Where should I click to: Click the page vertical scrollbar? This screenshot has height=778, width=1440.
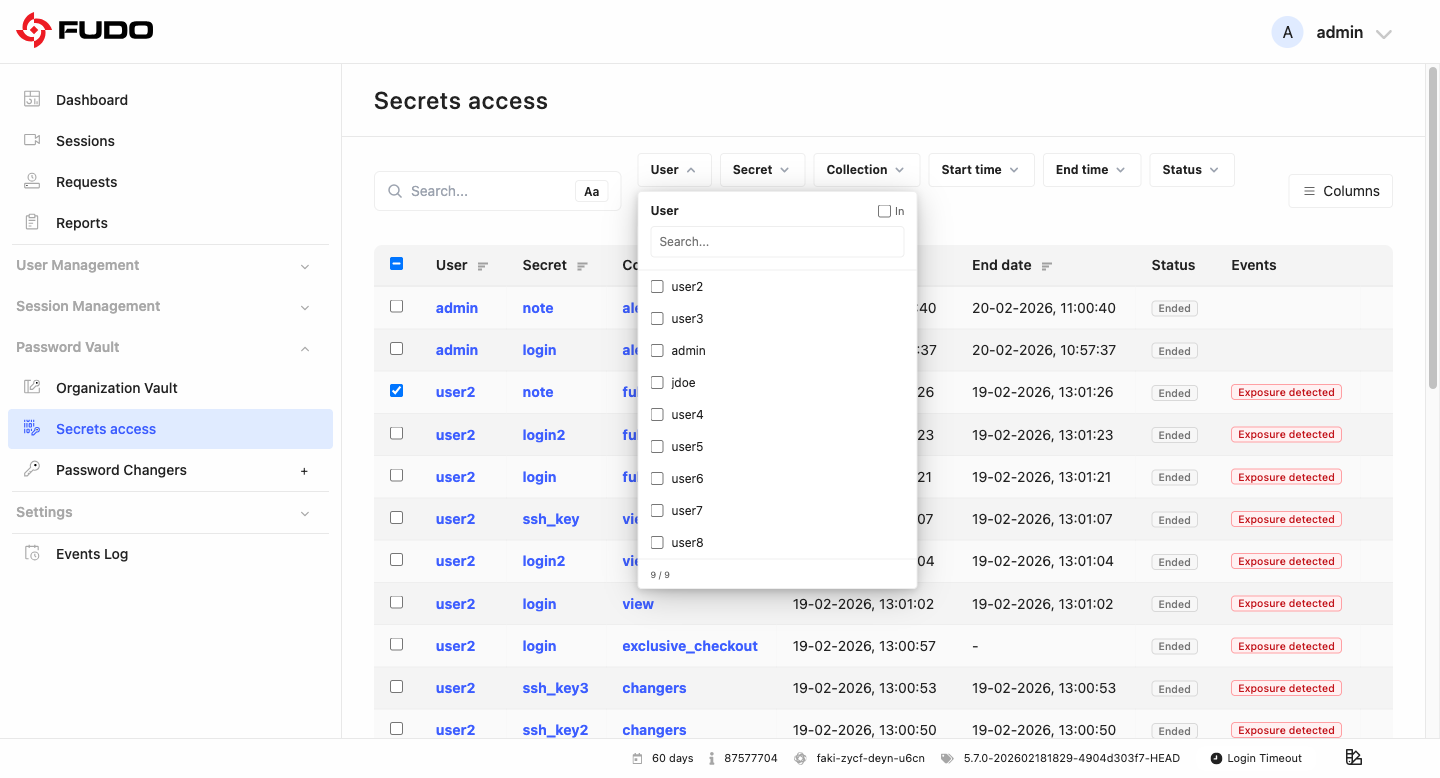pyautogui.click(x=1433, y=228)
